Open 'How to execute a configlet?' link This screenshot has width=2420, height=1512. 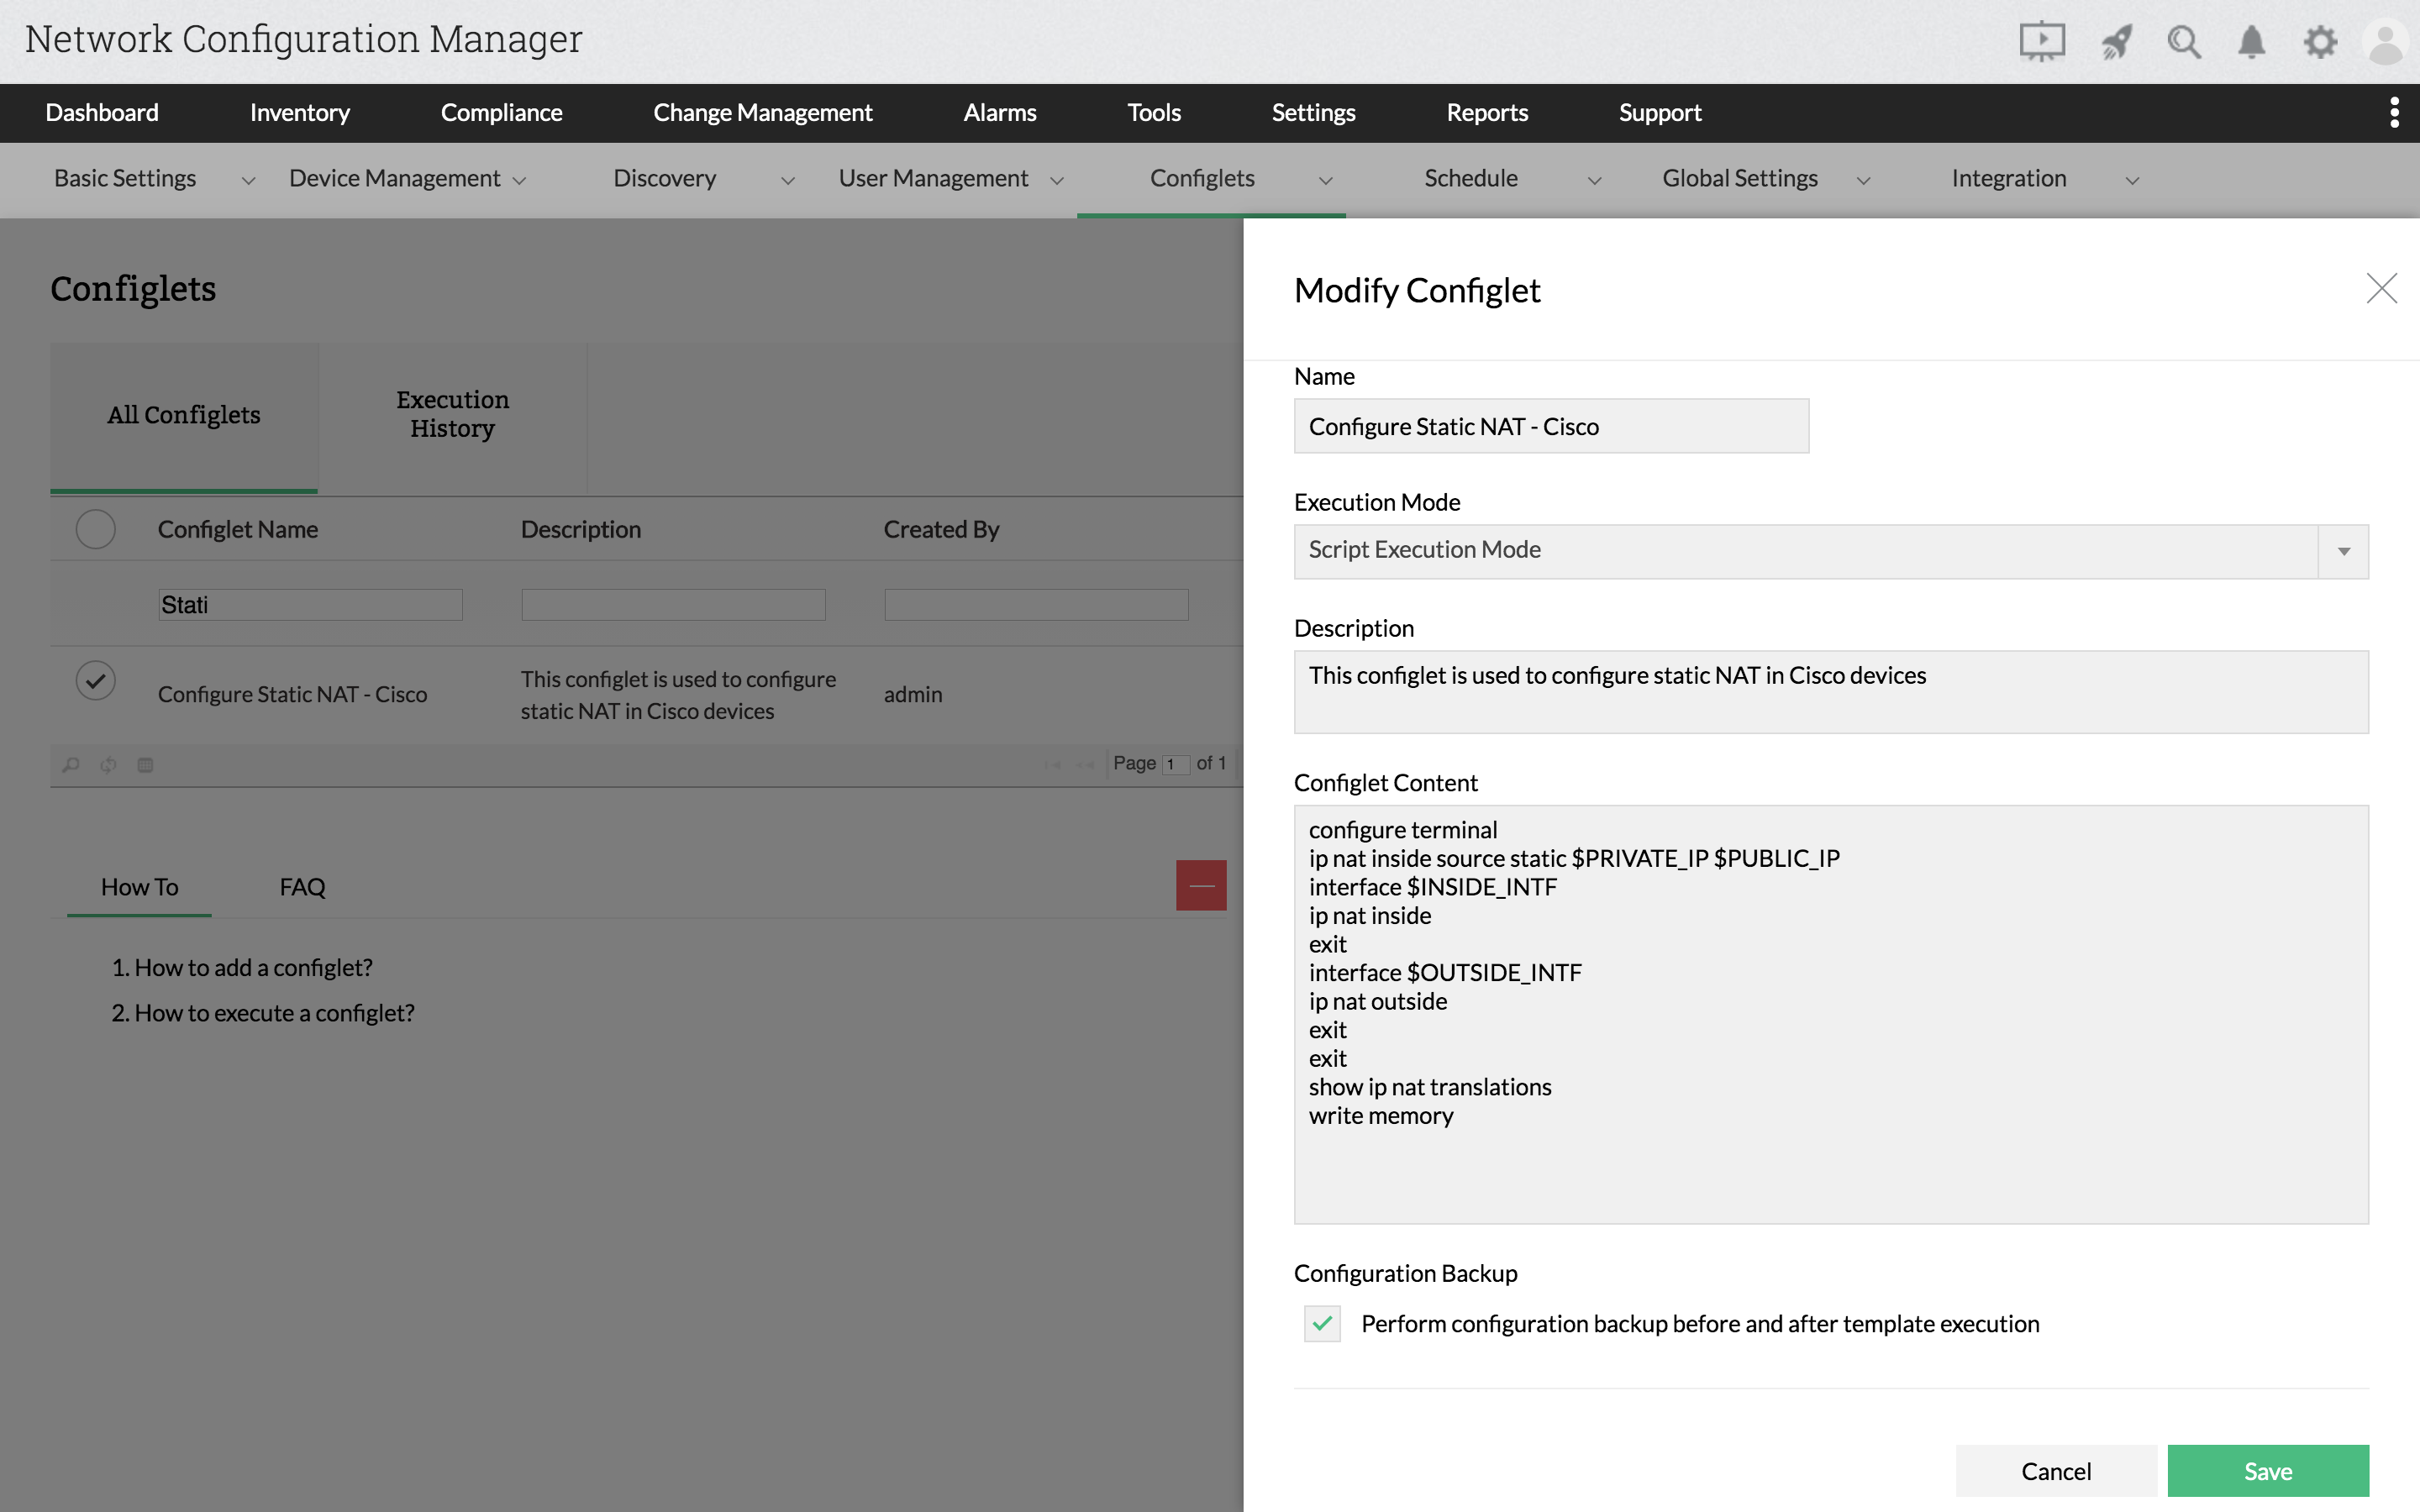tap(274, 1013)
